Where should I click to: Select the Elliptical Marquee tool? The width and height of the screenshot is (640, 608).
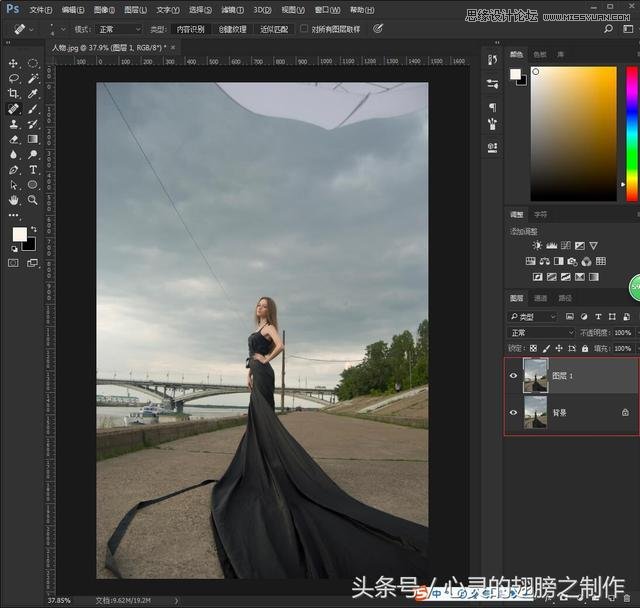point(33,63)
